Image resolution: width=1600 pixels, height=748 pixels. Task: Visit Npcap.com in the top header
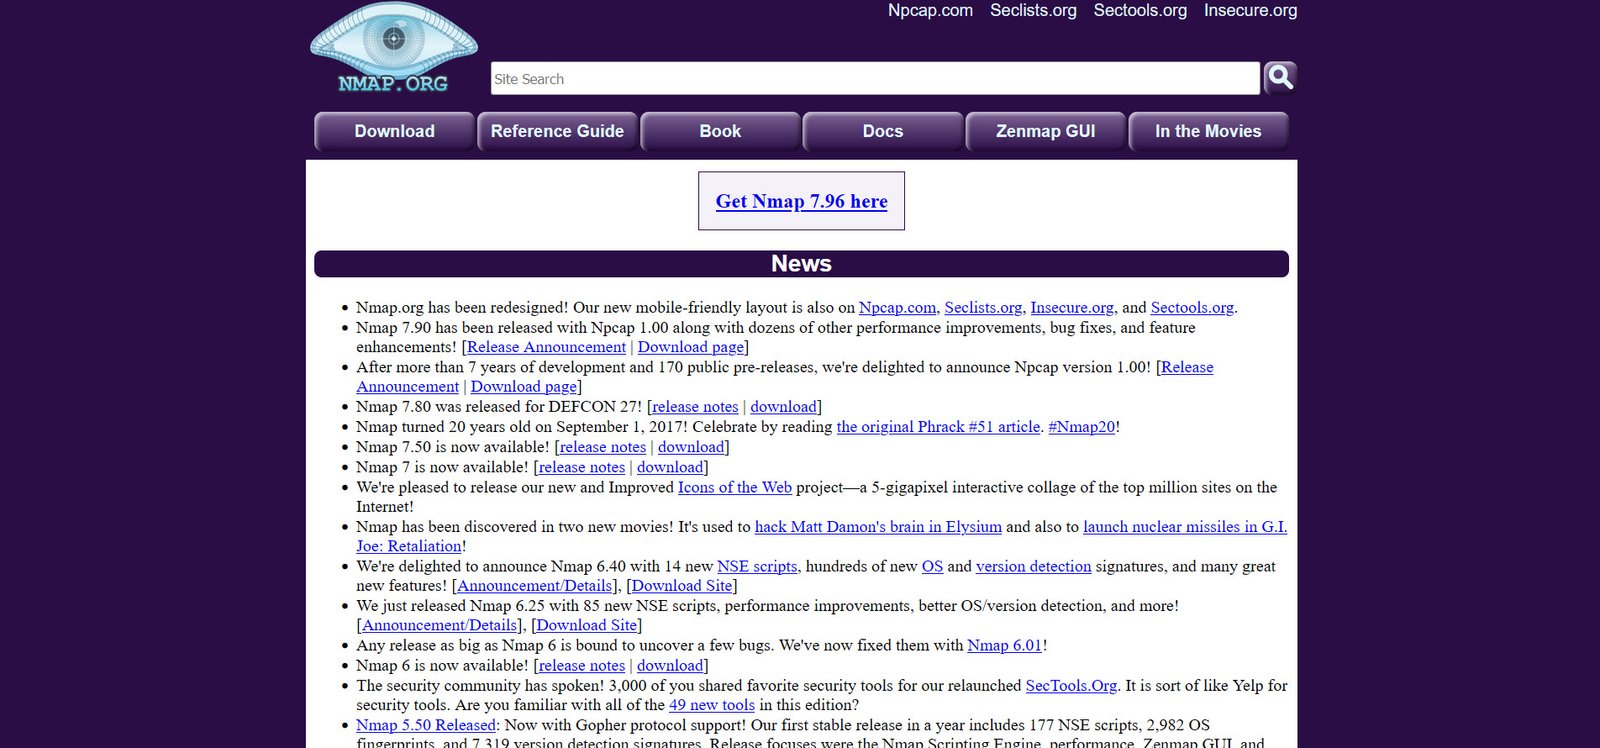[930, 10]
